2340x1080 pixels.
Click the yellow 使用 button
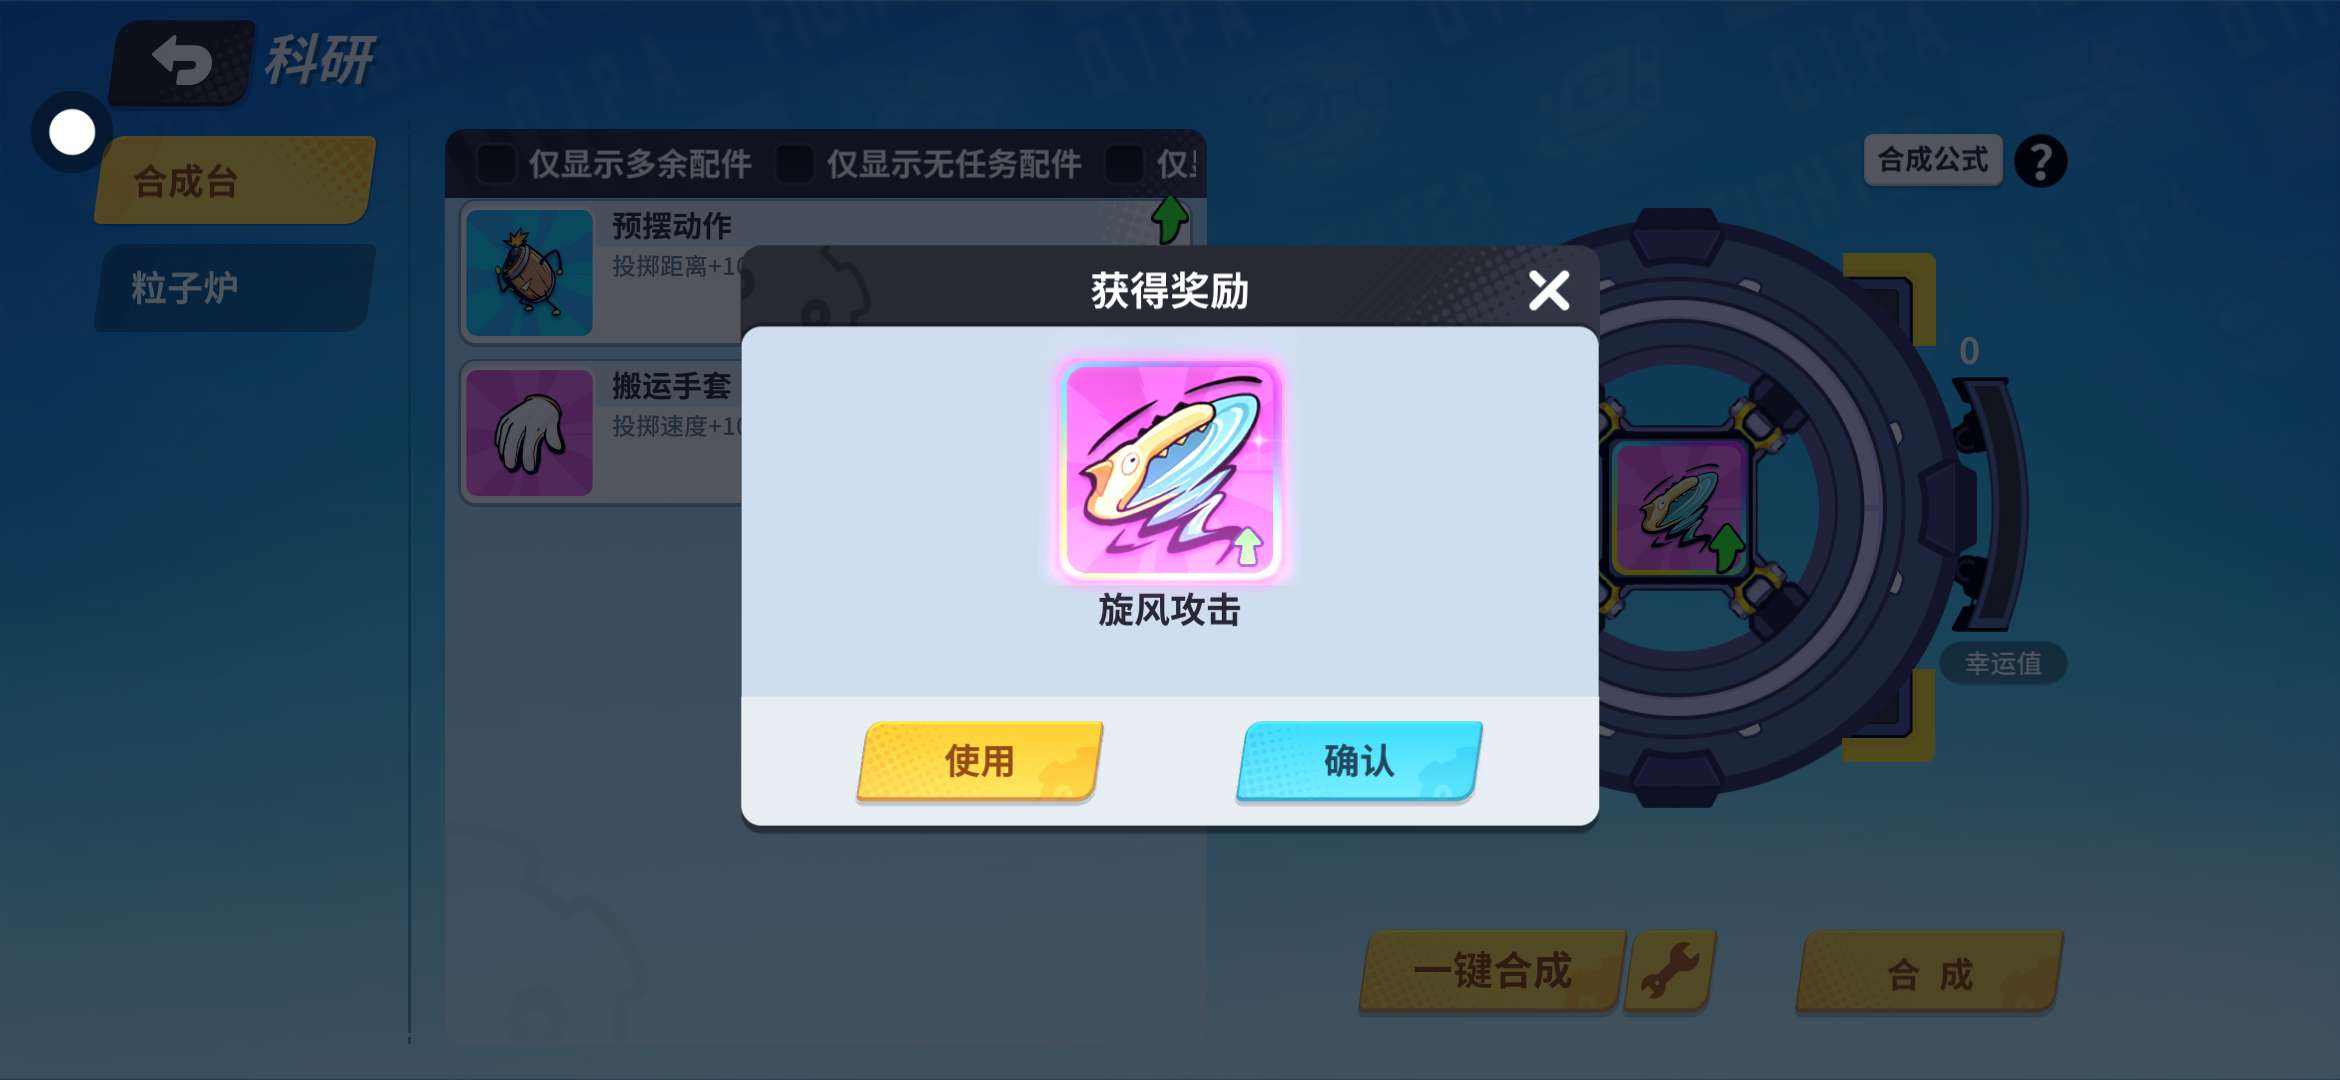[x=980, y=761]
